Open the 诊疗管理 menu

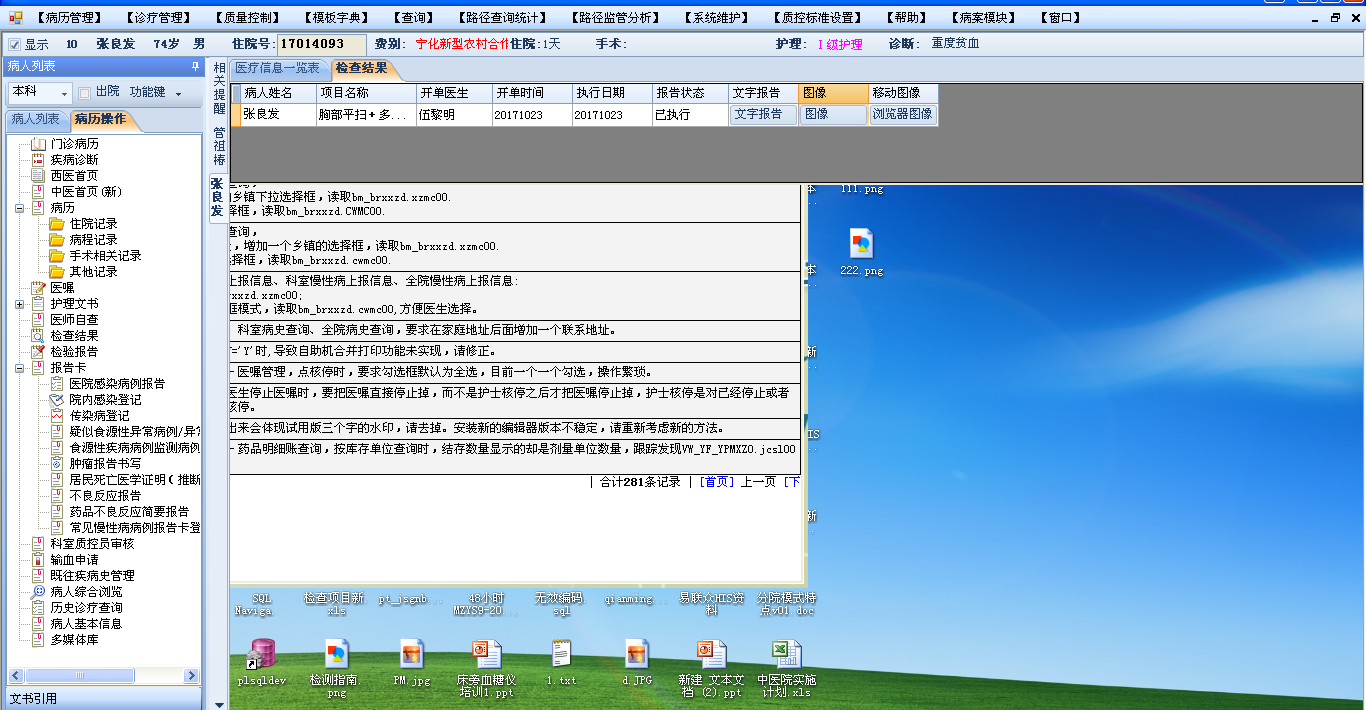point(159,18)
